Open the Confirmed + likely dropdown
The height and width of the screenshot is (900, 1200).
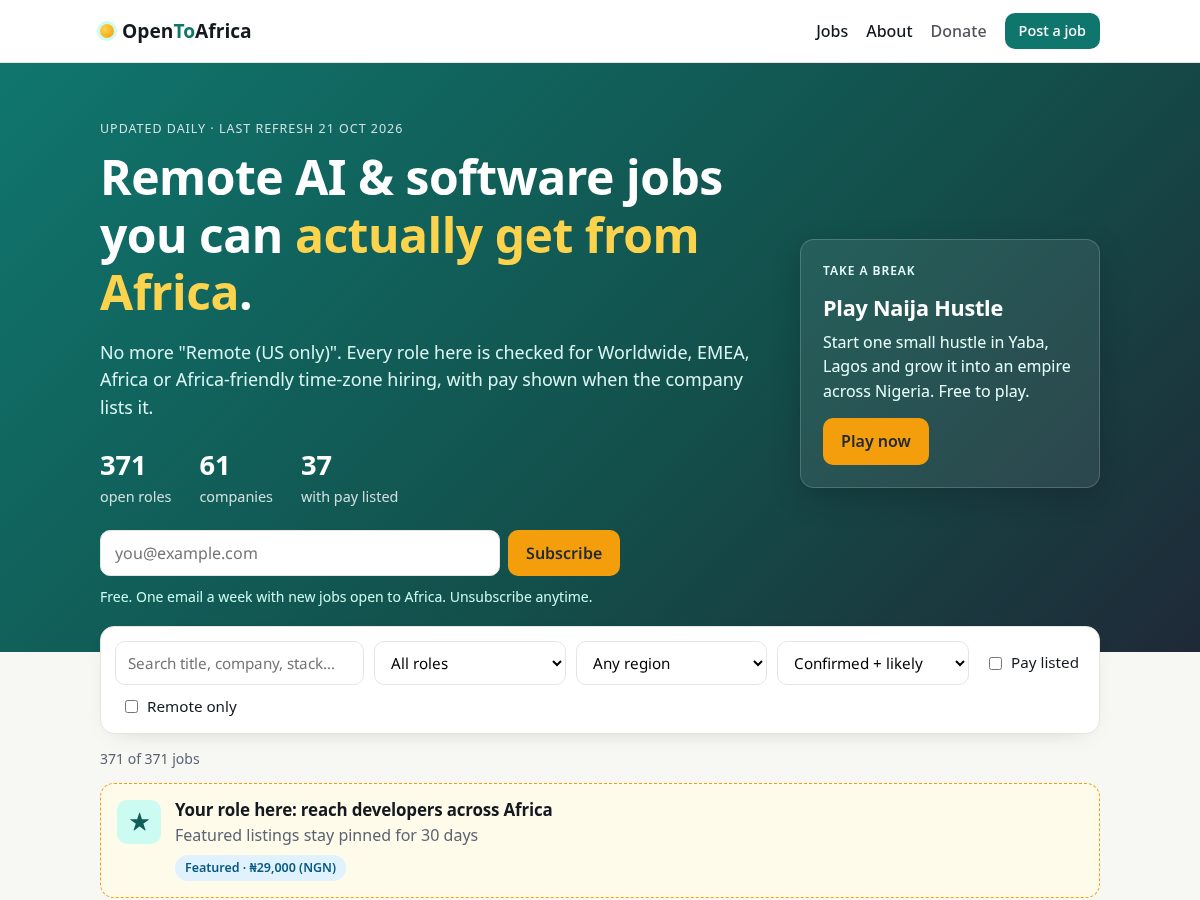coord(873,663)
